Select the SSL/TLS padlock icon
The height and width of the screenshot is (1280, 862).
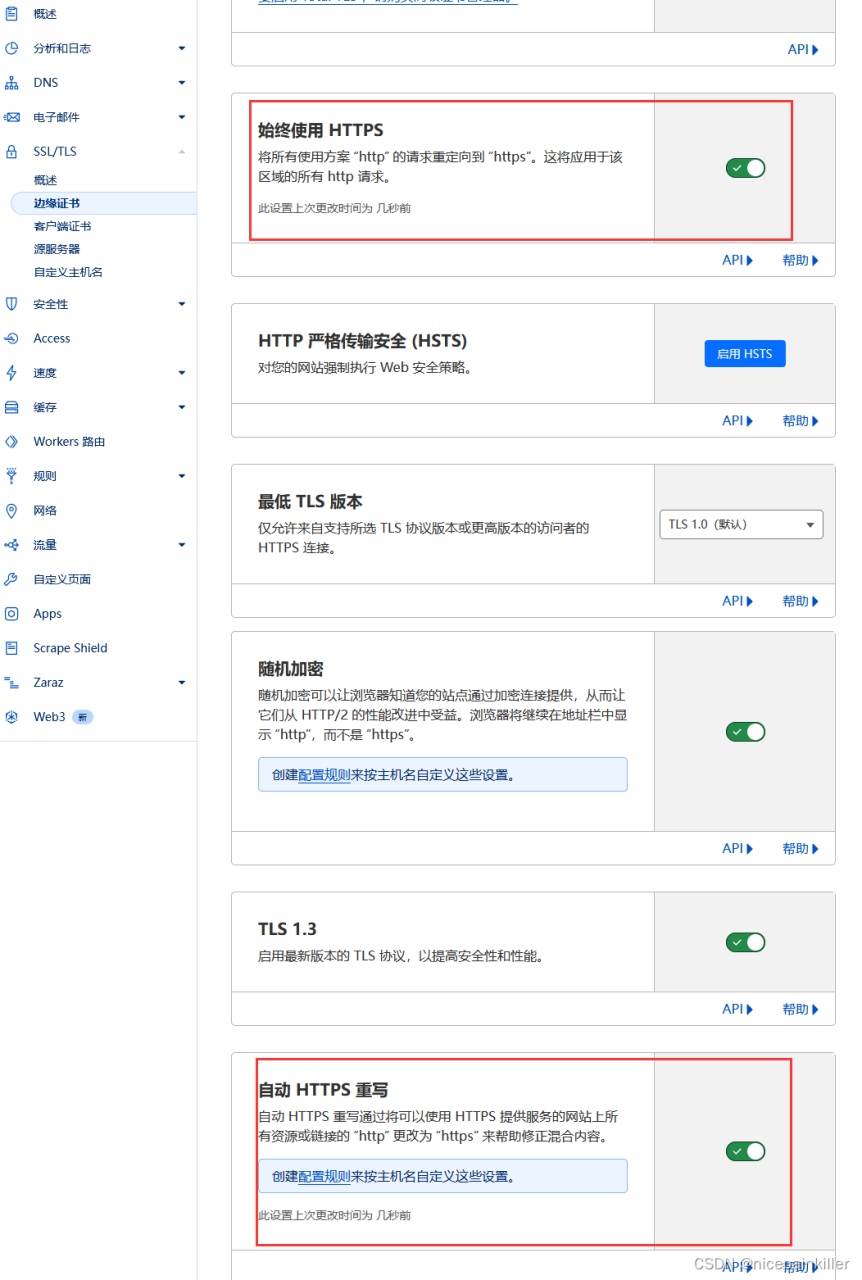(x=14, y=151)
